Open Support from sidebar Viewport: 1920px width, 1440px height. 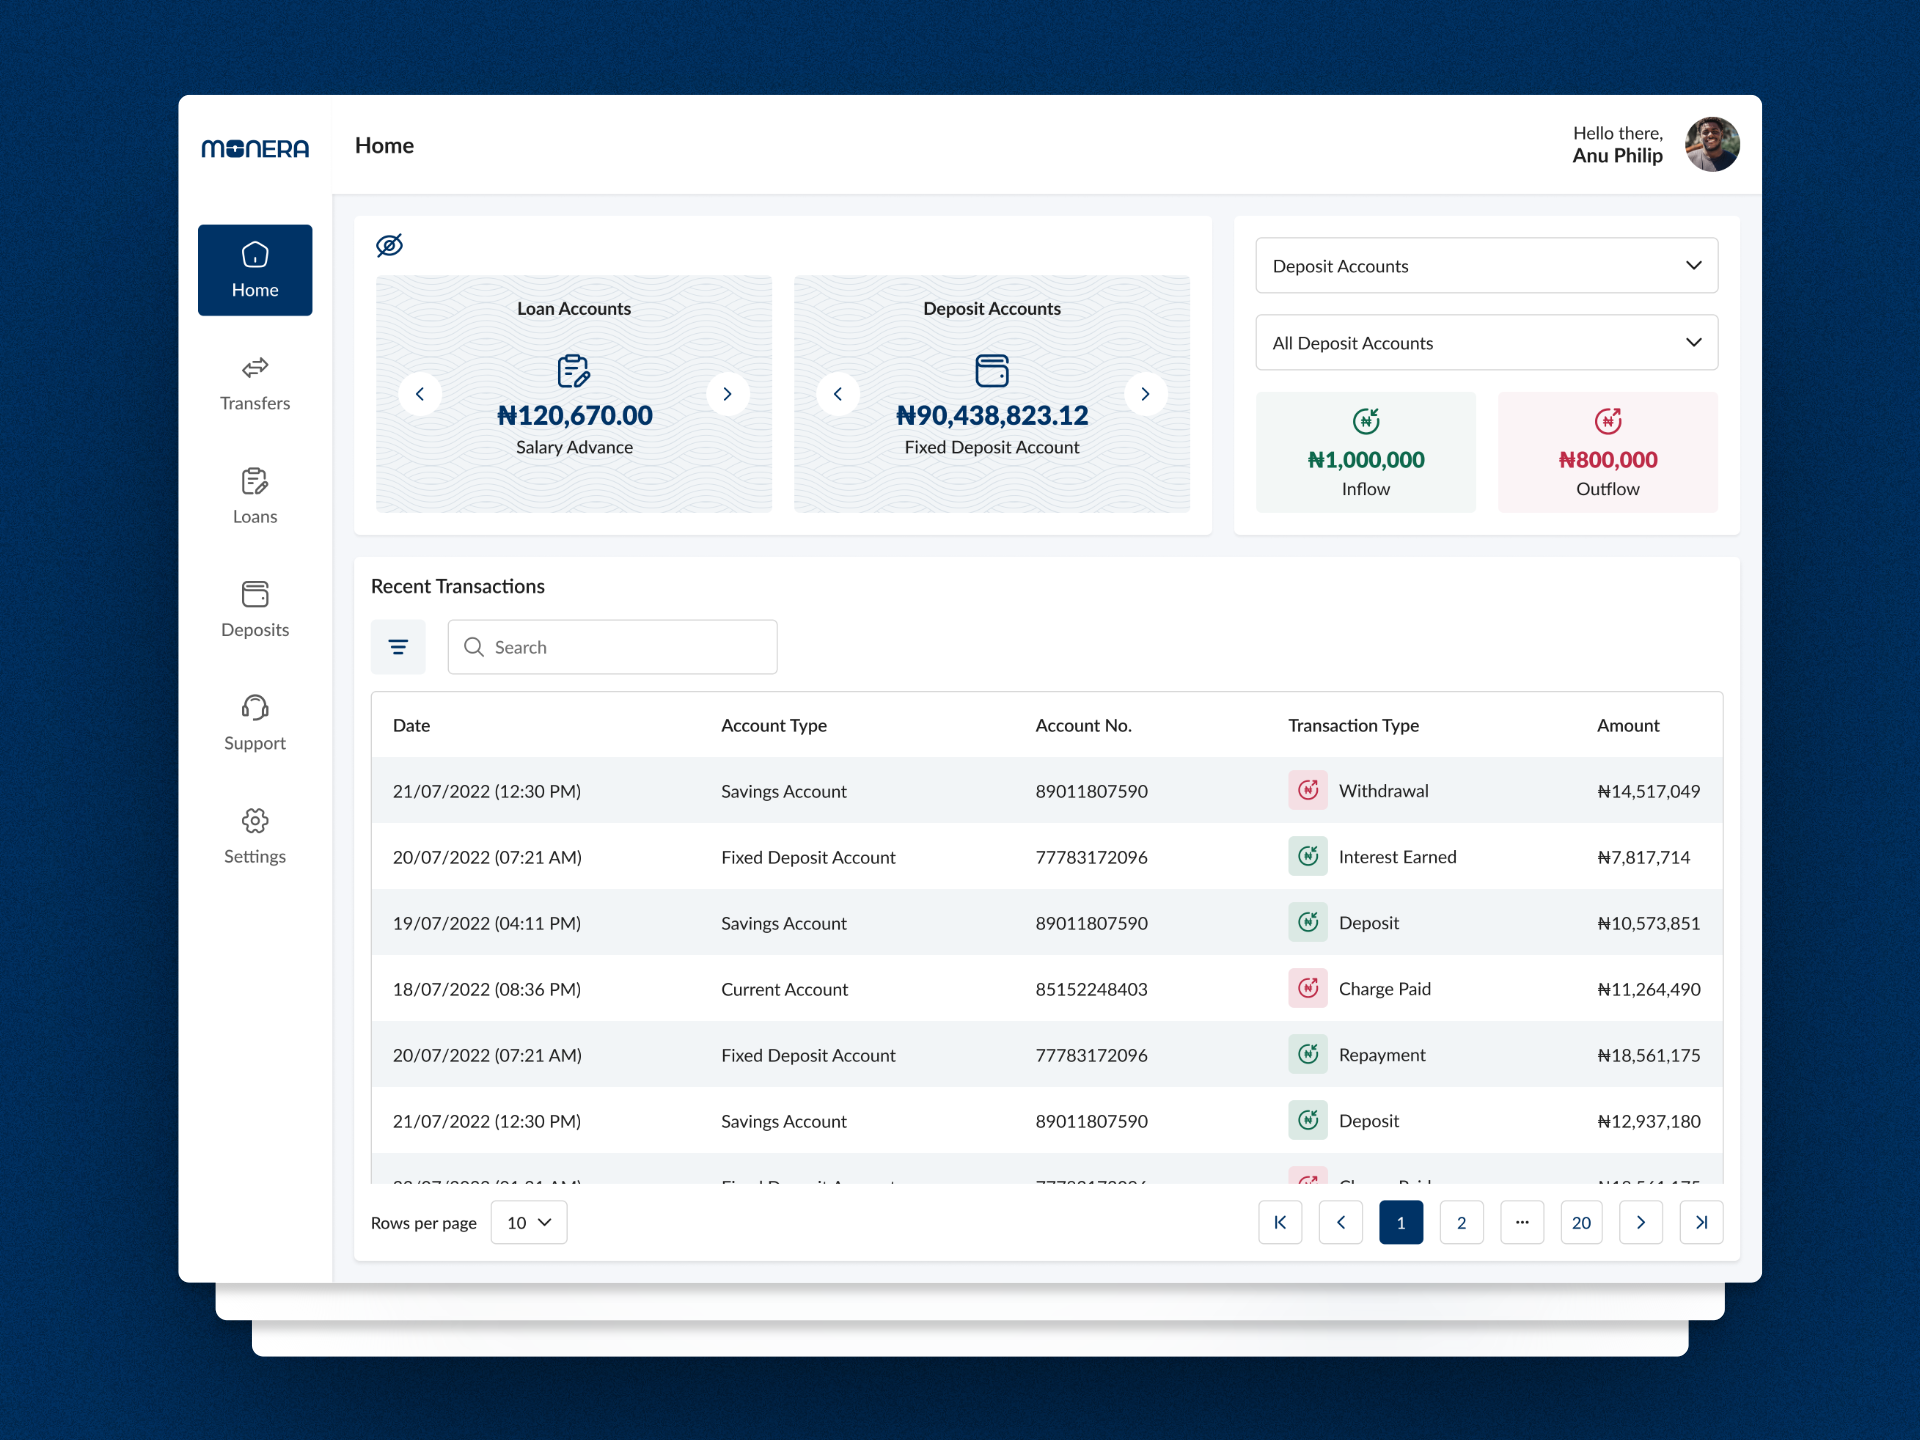255,722
